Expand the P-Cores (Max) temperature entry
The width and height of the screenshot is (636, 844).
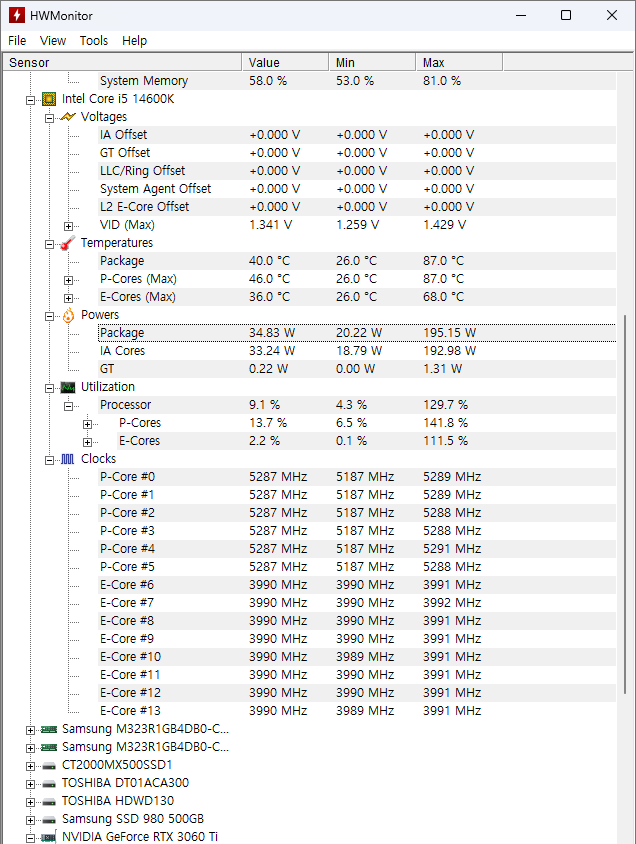coord(68,280)
